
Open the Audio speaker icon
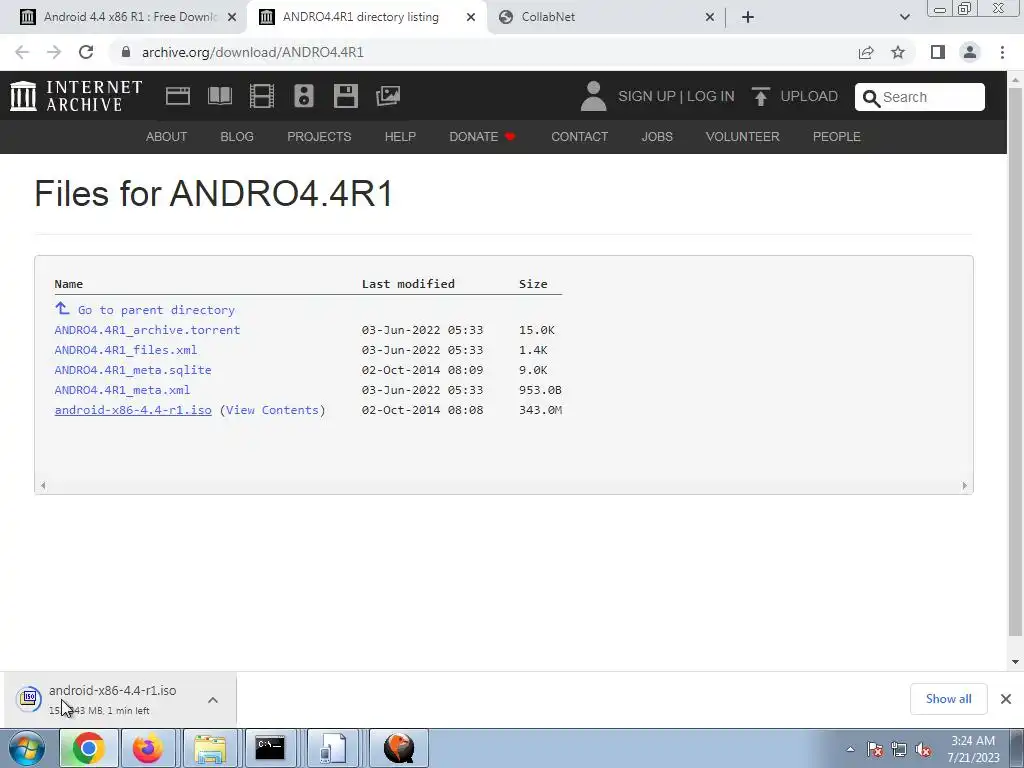point(304,96)
